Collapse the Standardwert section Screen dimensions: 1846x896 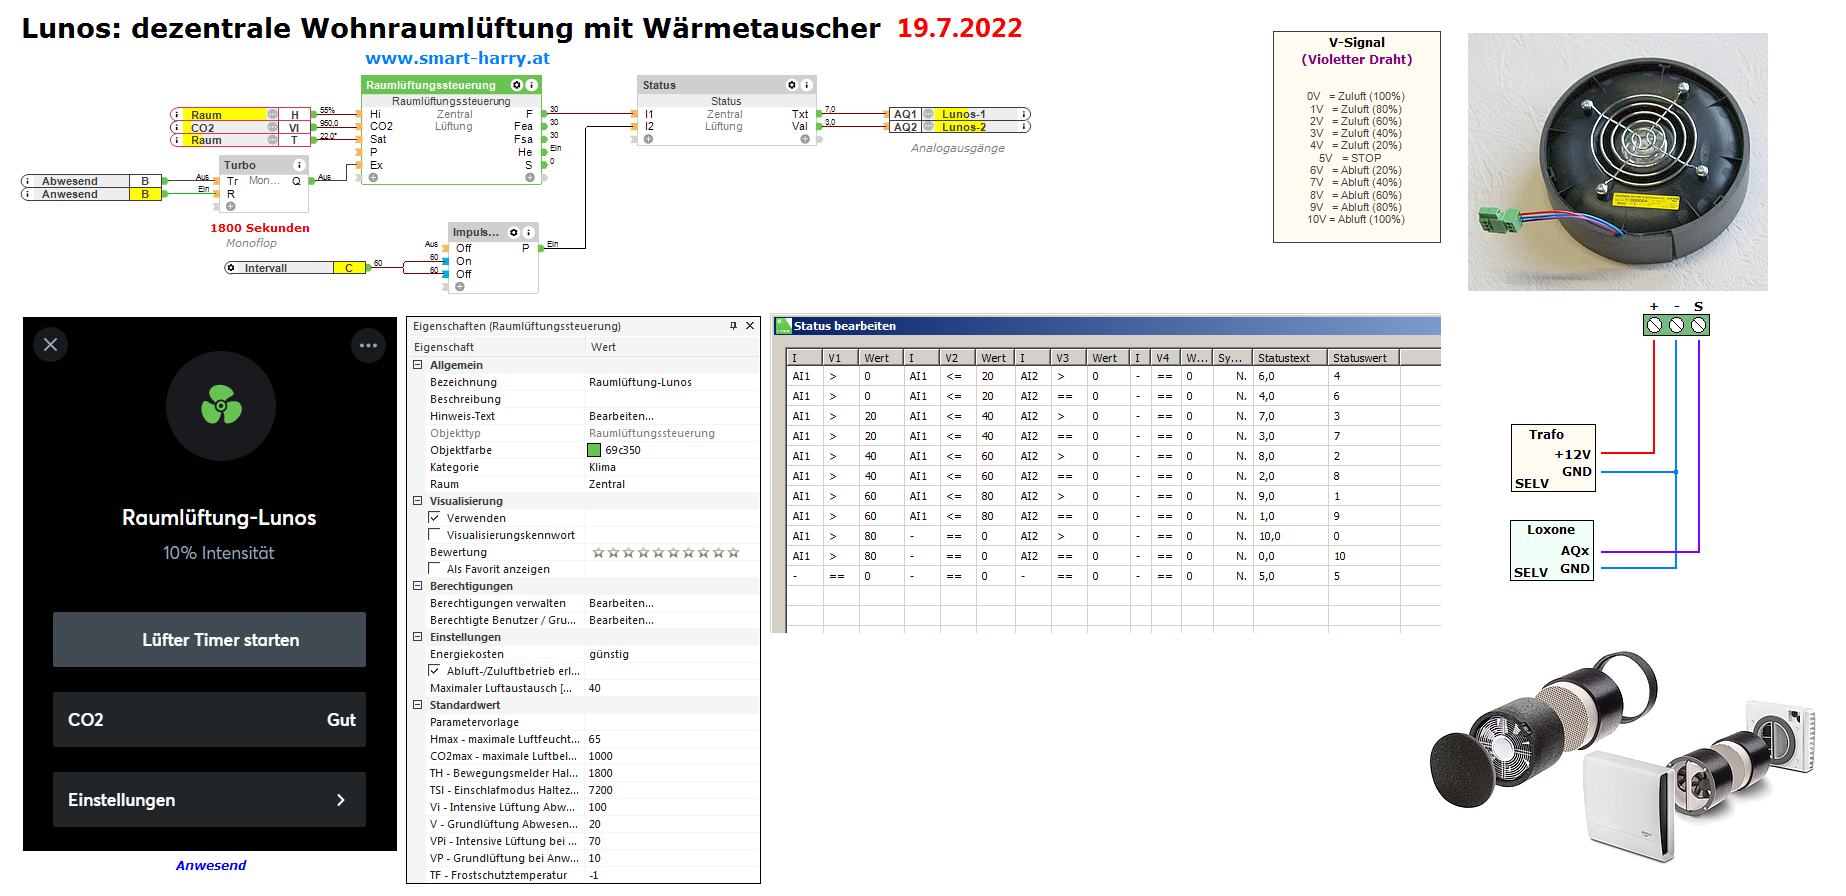(418, 705)
